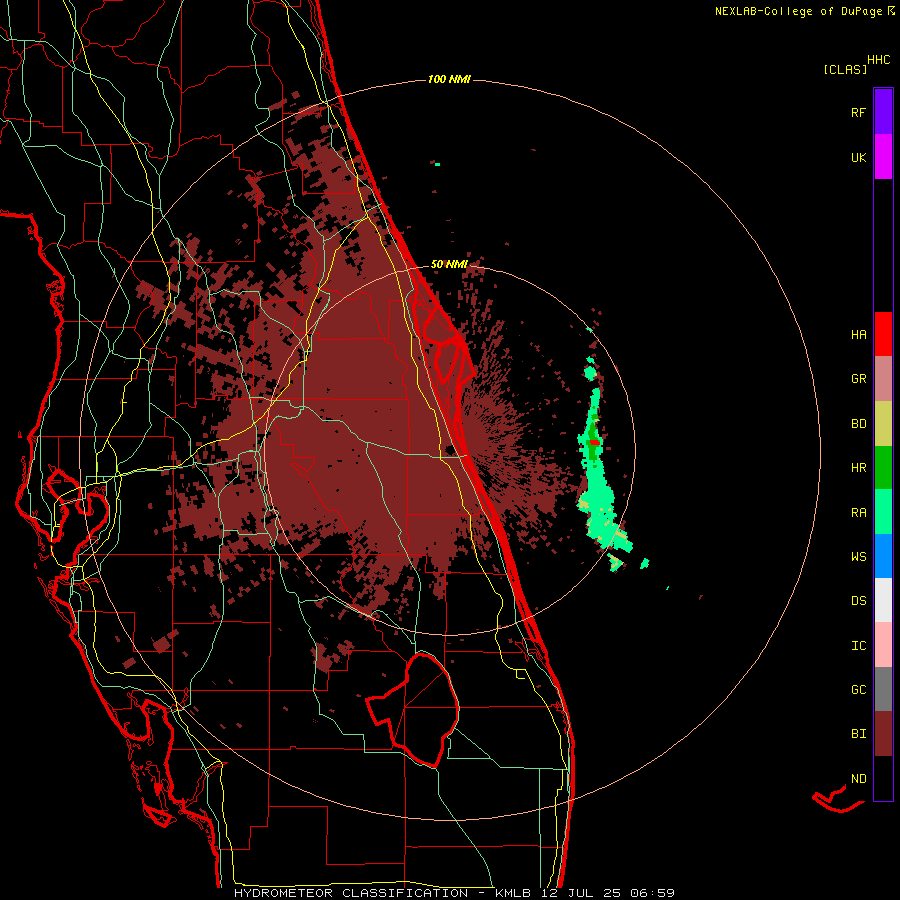Click the HHC product label
Viewport: 900px width, 900px height.
879,60
